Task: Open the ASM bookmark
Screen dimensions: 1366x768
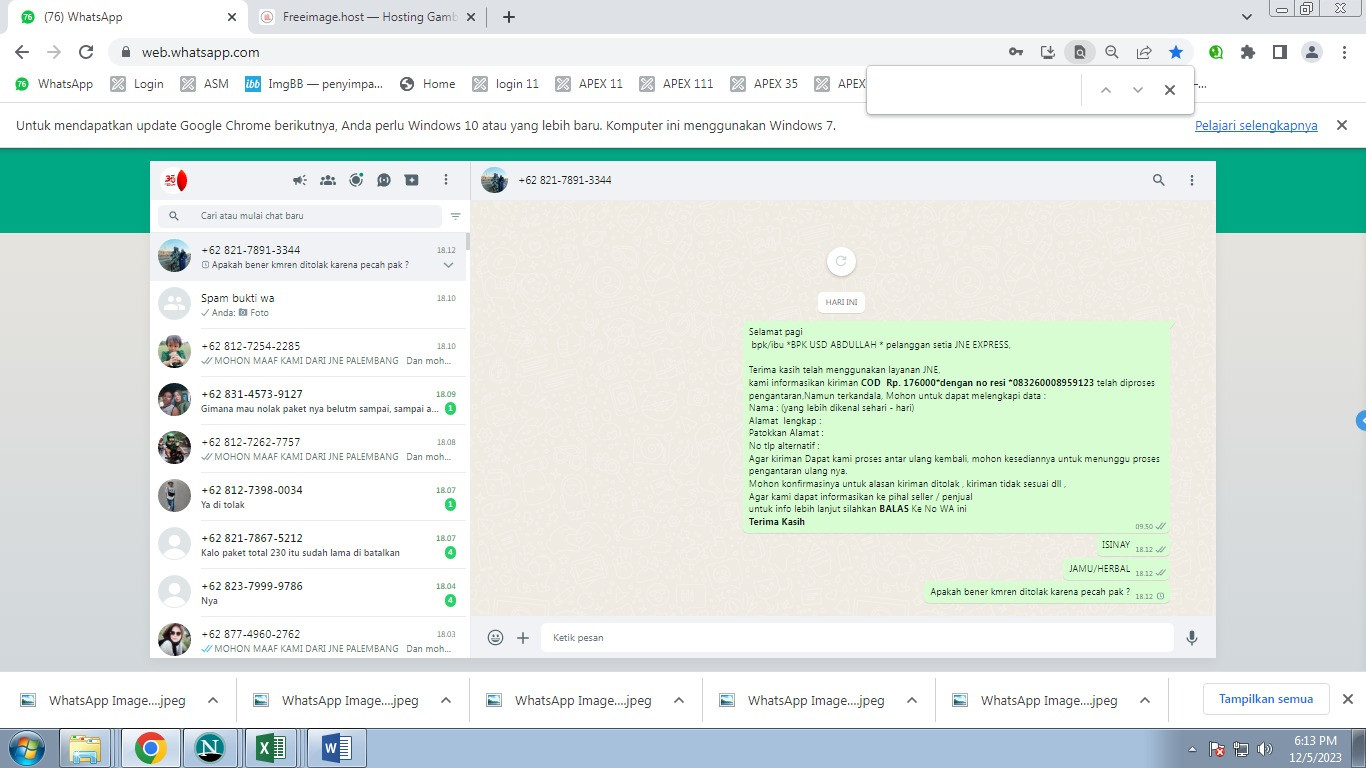Action: coord(205,84)
